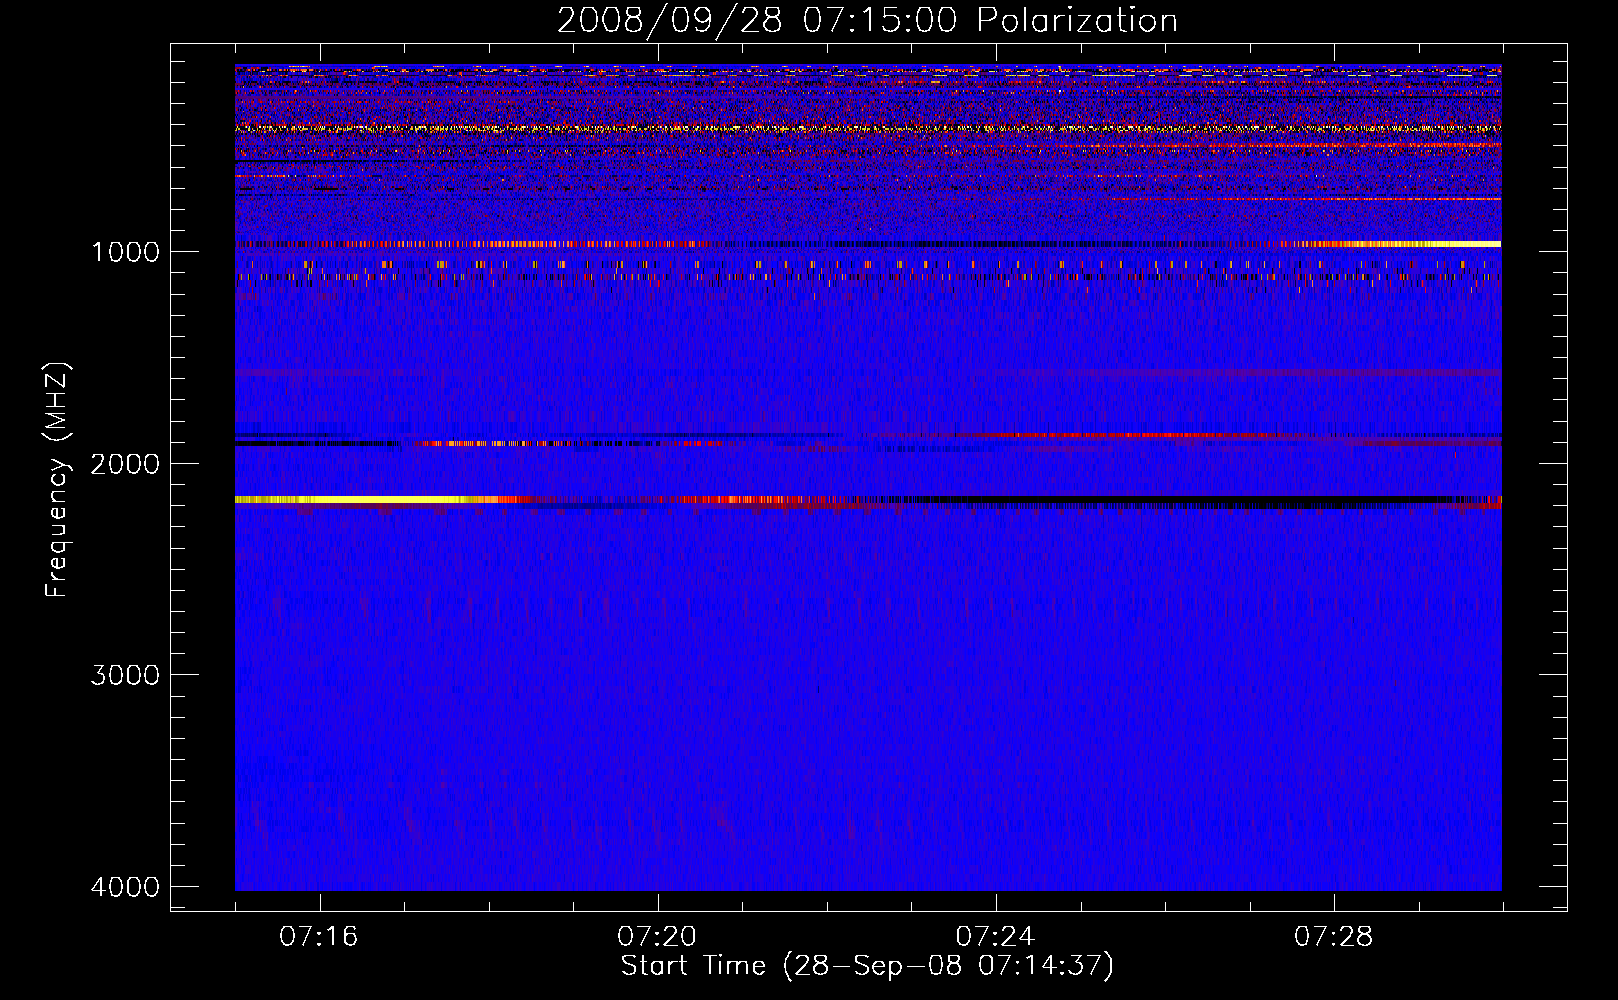1618x1000 pixels.
Task: Click the 2000 frequency tick label
Action: pyautogui.click(x=125, y=463)
